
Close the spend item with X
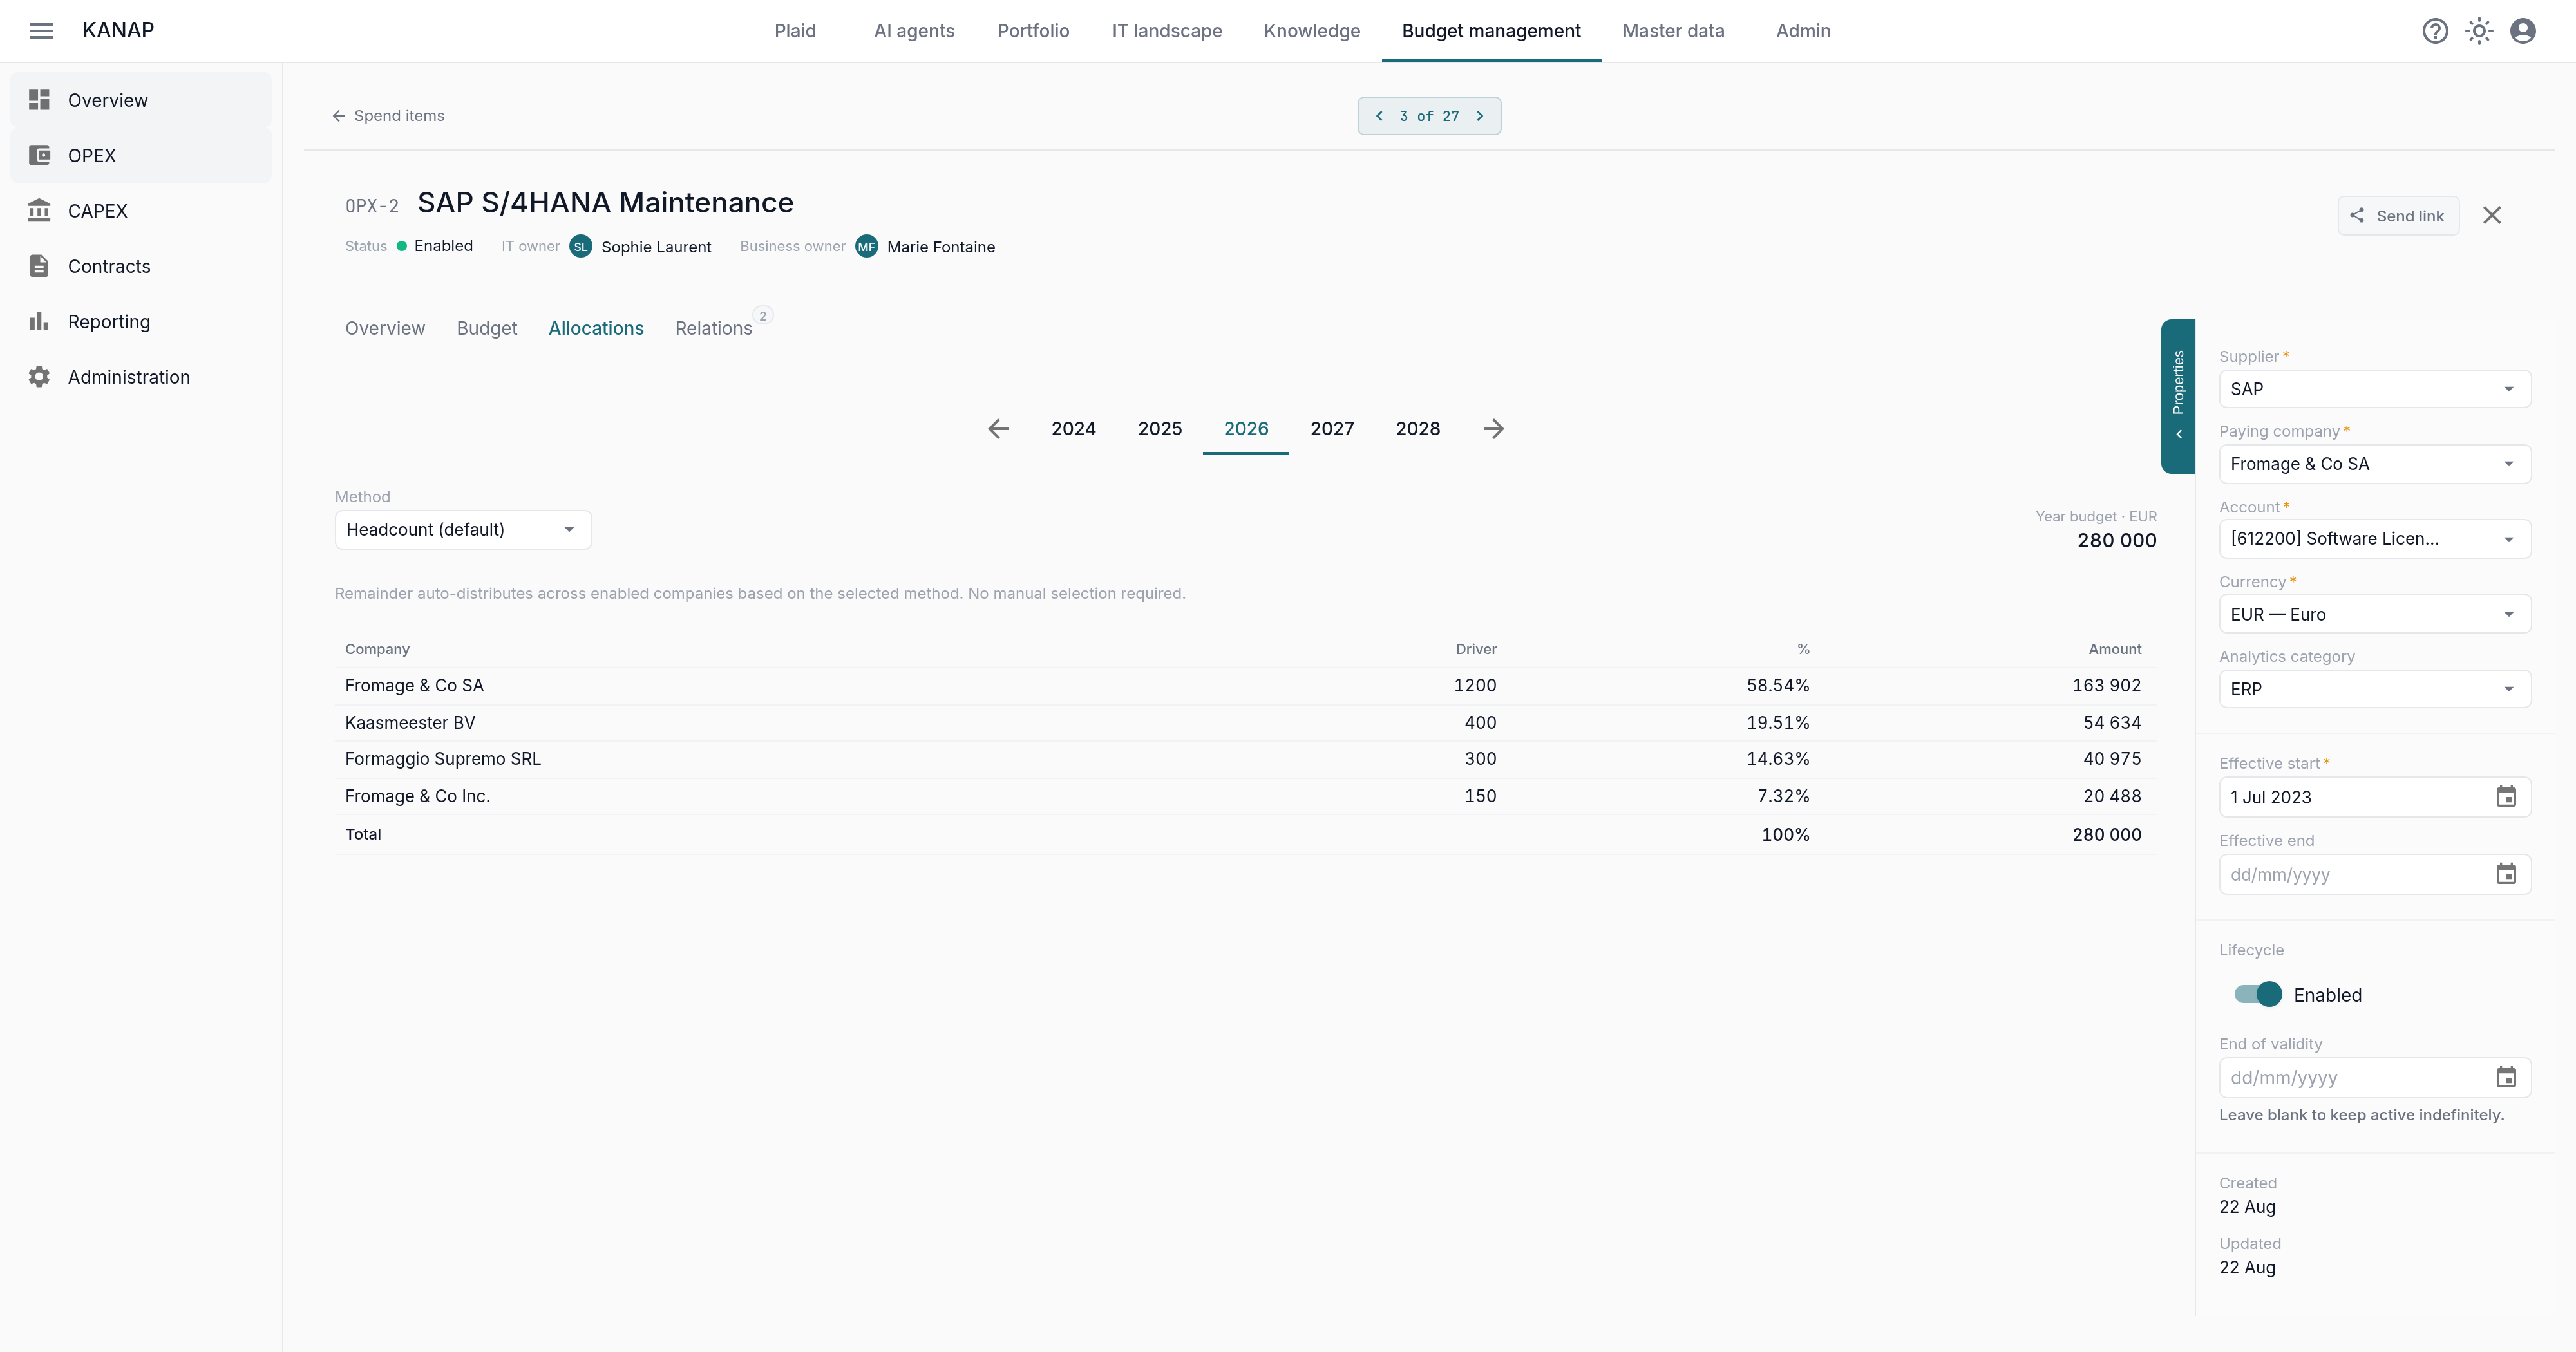click(2492, 215)
